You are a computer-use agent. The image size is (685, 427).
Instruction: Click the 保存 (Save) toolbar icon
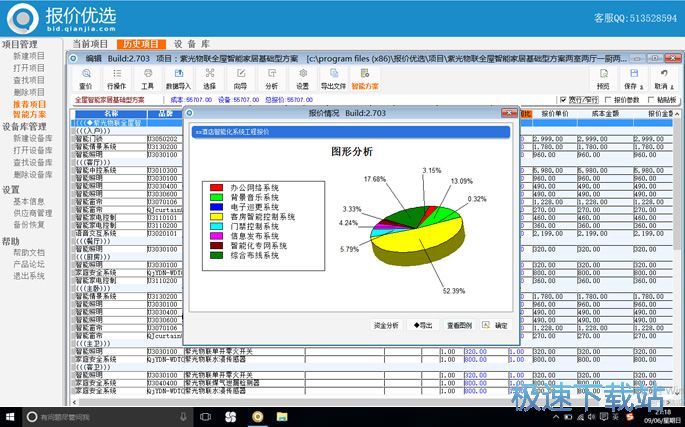[632, 78]
